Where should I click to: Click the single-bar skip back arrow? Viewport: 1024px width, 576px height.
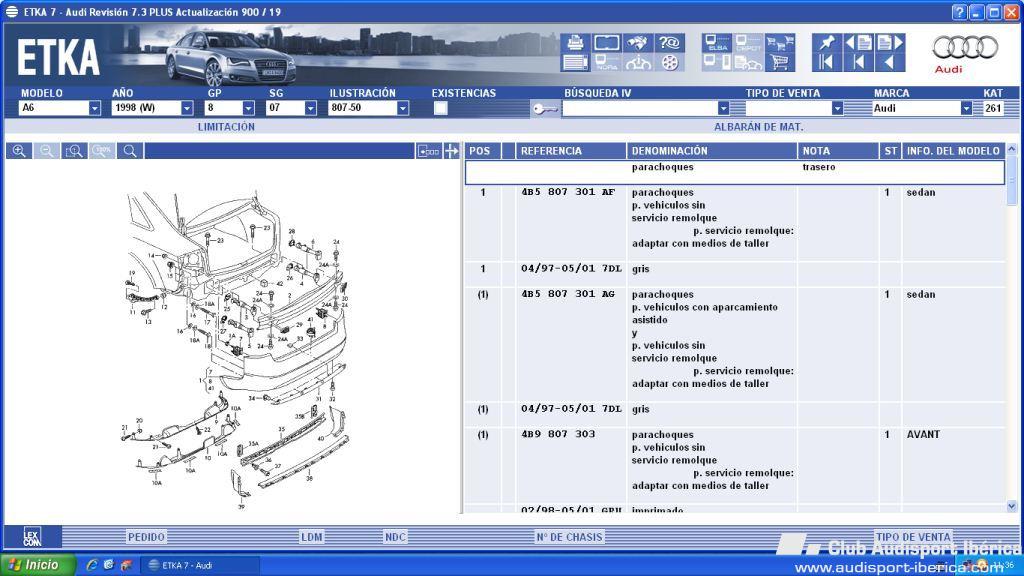[858, 63]
